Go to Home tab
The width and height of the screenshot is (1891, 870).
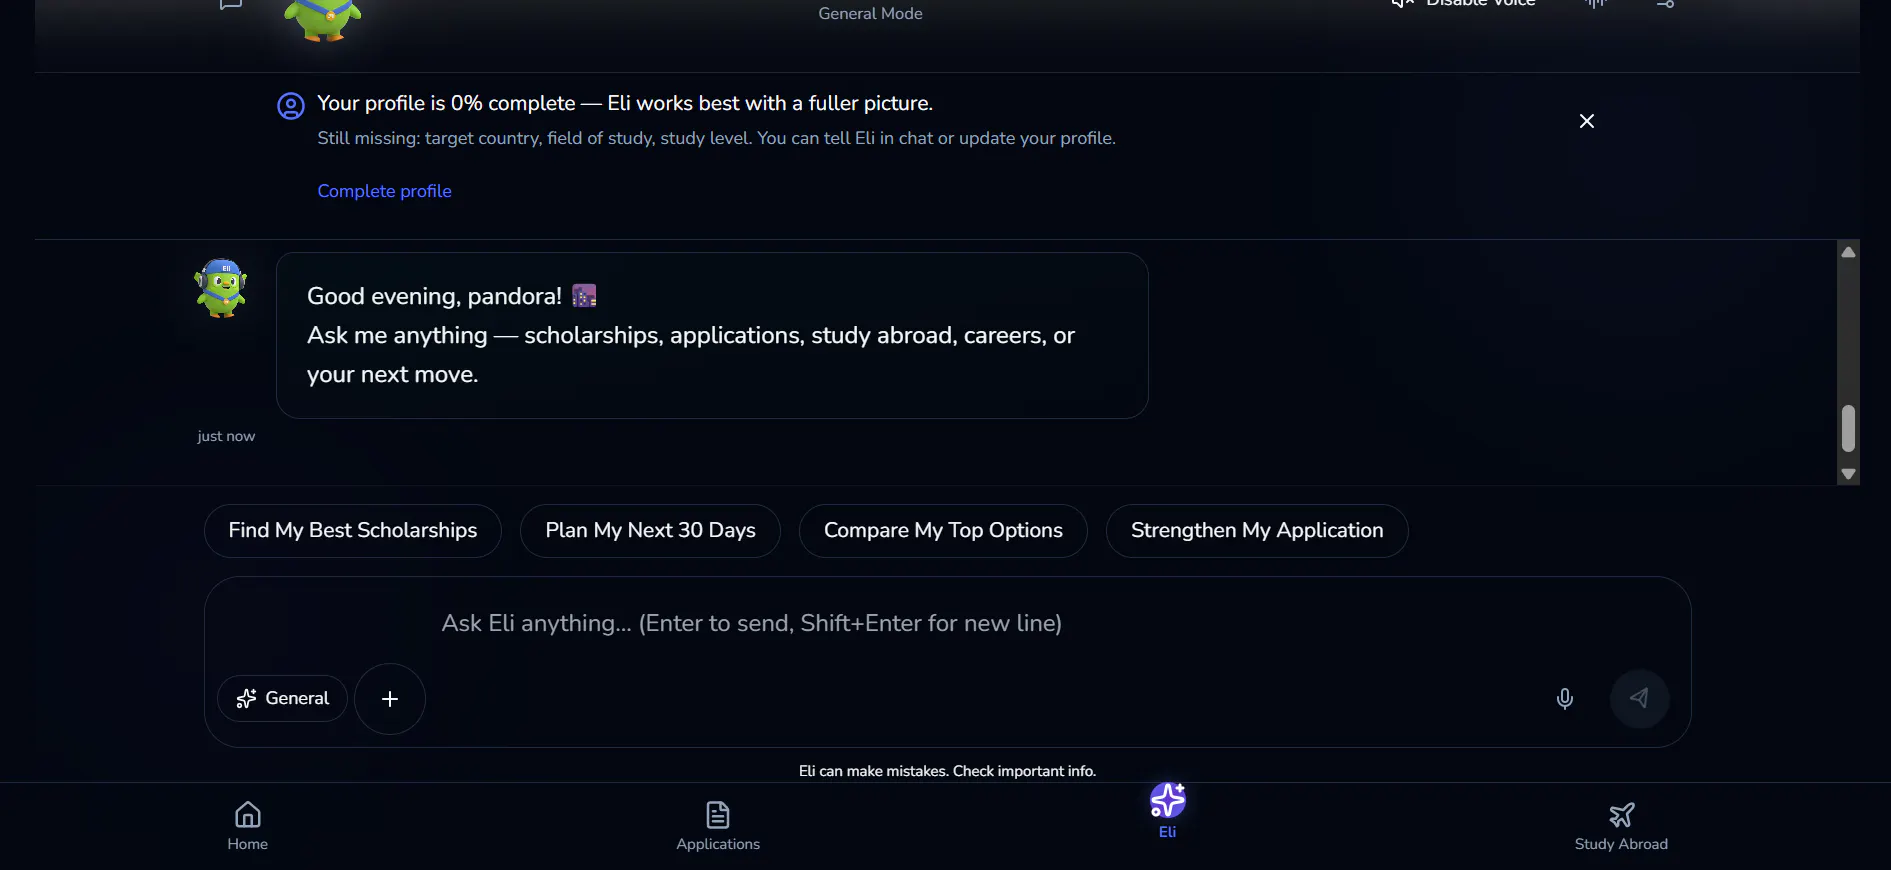(x=248, y=826)
